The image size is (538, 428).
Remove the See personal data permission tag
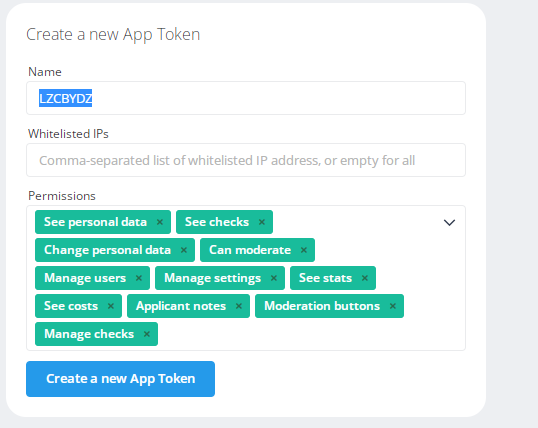point(160,222)
